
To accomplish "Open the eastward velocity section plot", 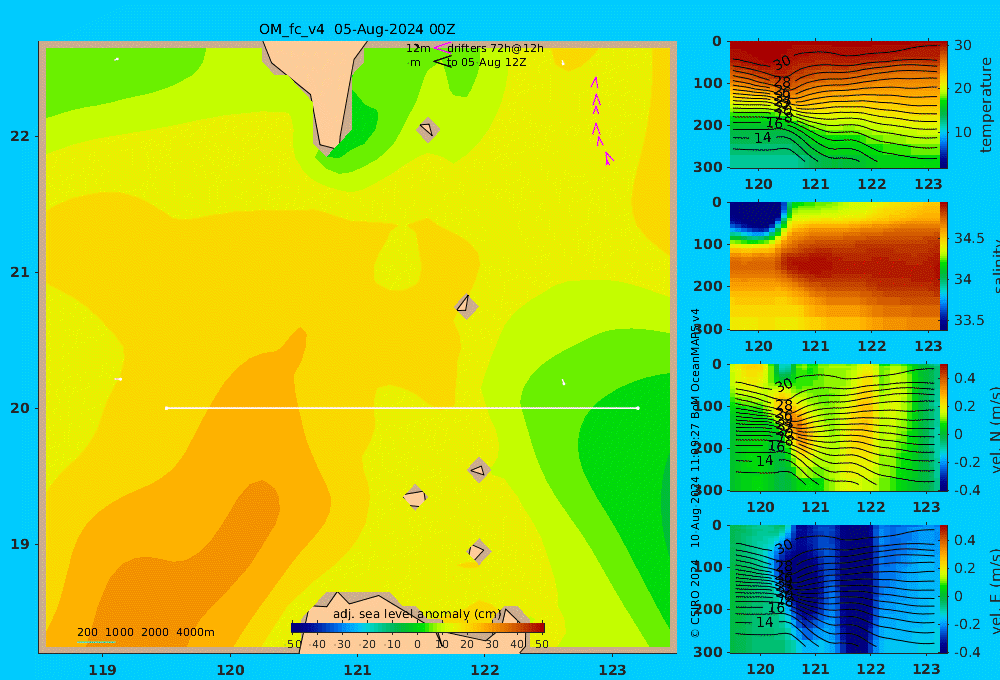I will coord(834,589).
